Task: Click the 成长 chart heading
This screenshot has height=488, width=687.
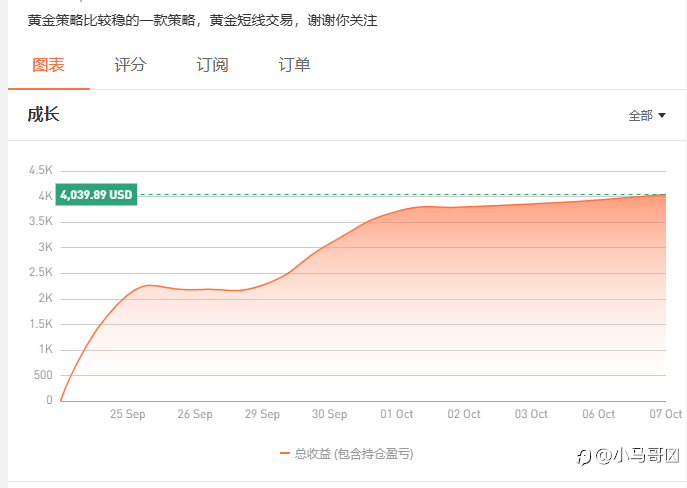Action: [43, 114]
